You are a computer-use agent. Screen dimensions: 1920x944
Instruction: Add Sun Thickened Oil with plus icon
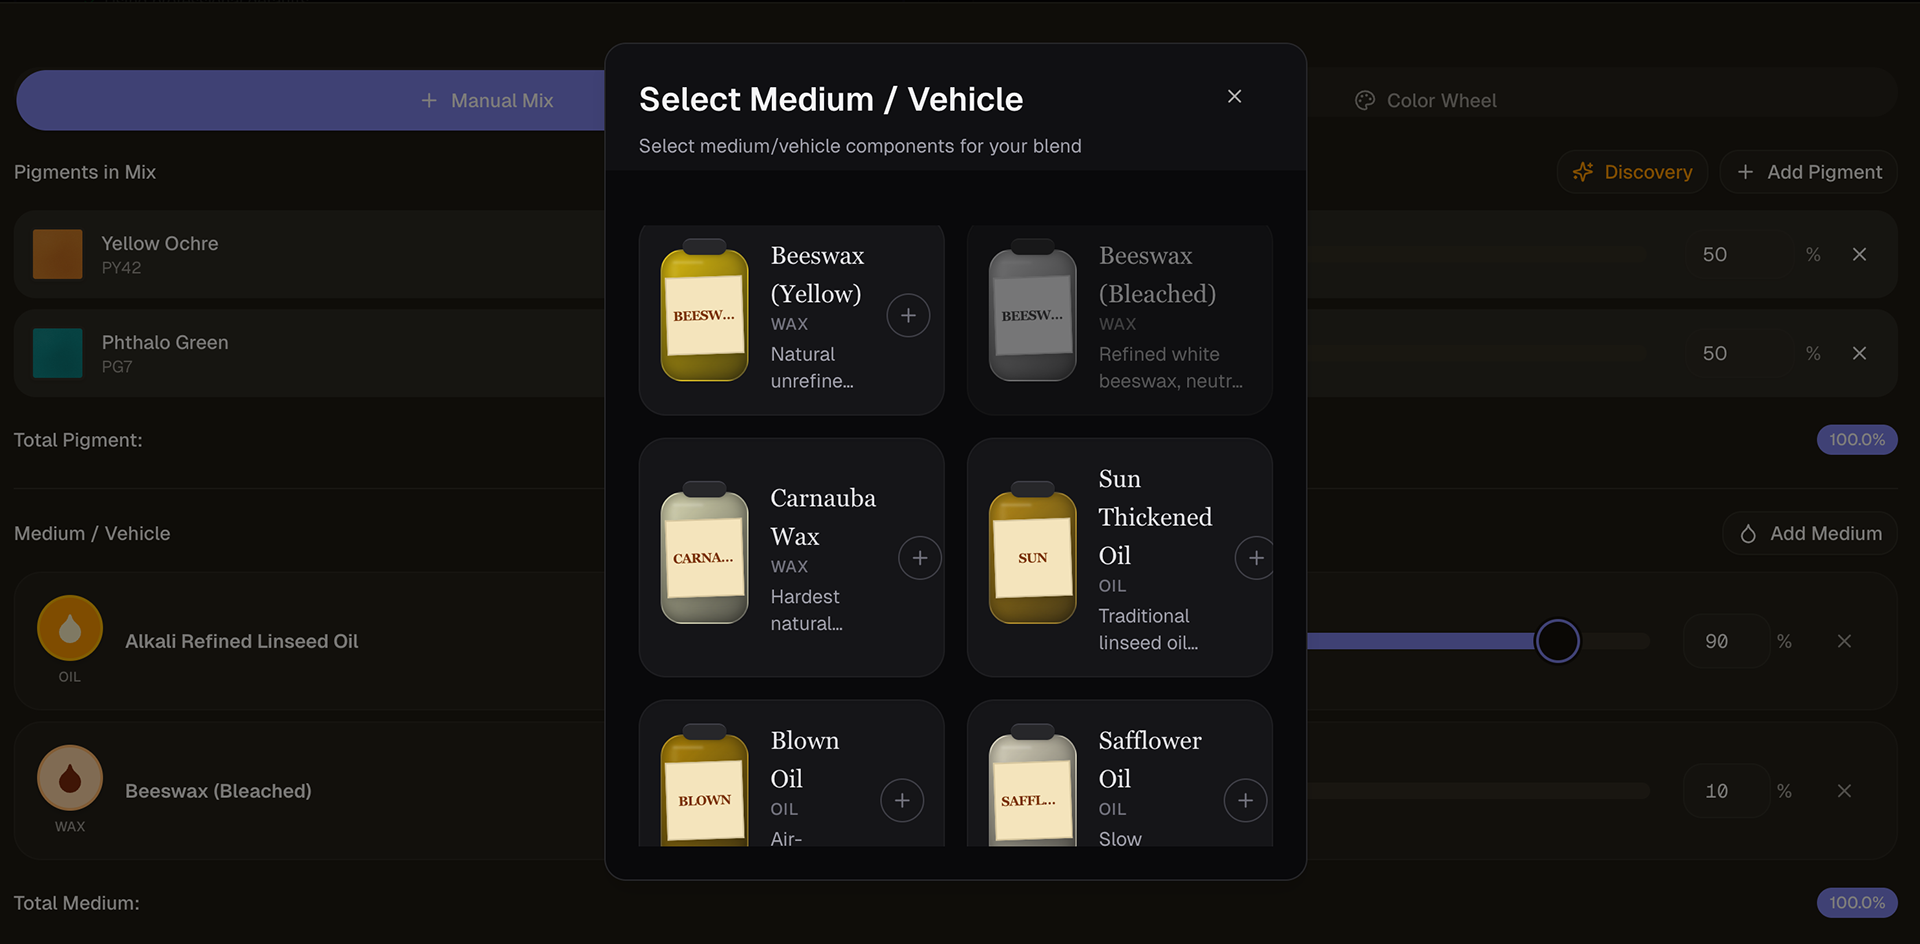point(1255,558)
